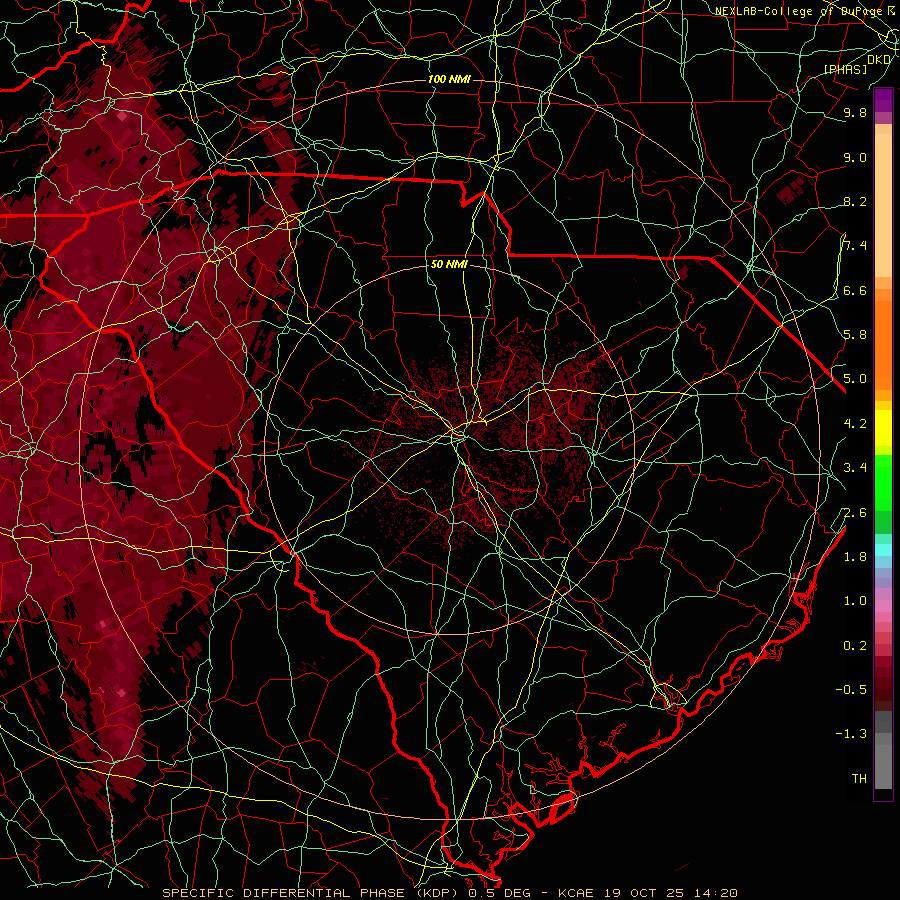The height and width of the screenshot is (900, 900).
Task: Pick the bright green legend segment
Action: coord(883,482)
